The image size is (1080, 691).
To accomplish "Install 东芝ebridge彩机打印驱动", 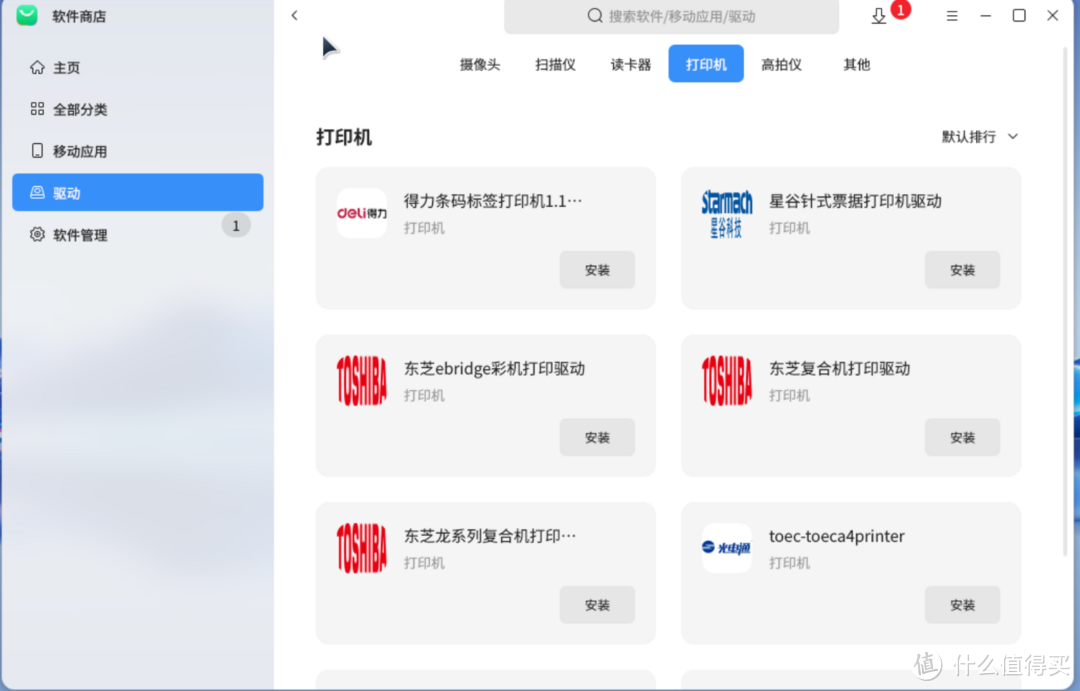I will click(x=597, y=437).
